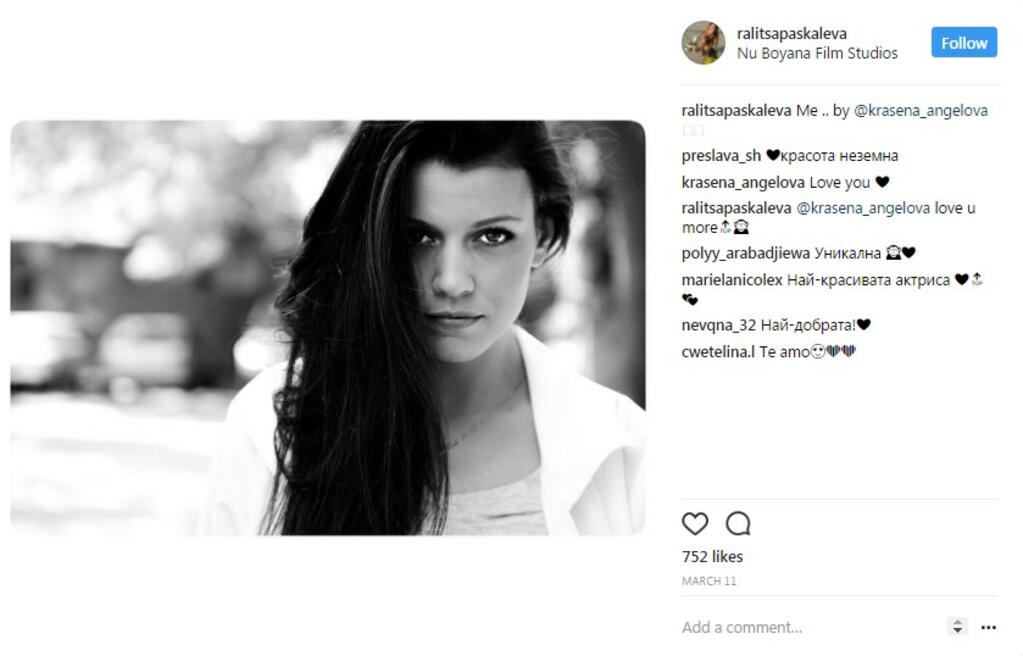Open ralitsapaskaleva username in post header
Screen dimensions: 1023x656
point(791,33)
